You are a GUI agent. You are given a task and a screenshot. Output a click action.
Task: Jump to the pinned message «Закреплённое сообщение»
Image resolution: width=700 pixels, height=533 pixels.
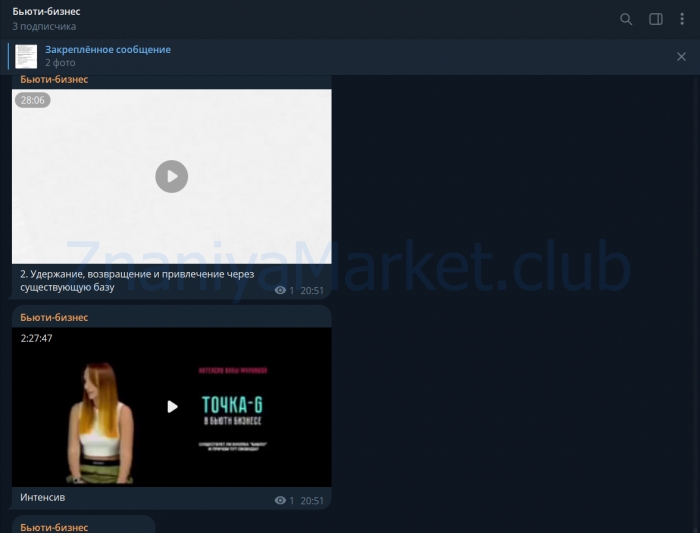point(108,50)
